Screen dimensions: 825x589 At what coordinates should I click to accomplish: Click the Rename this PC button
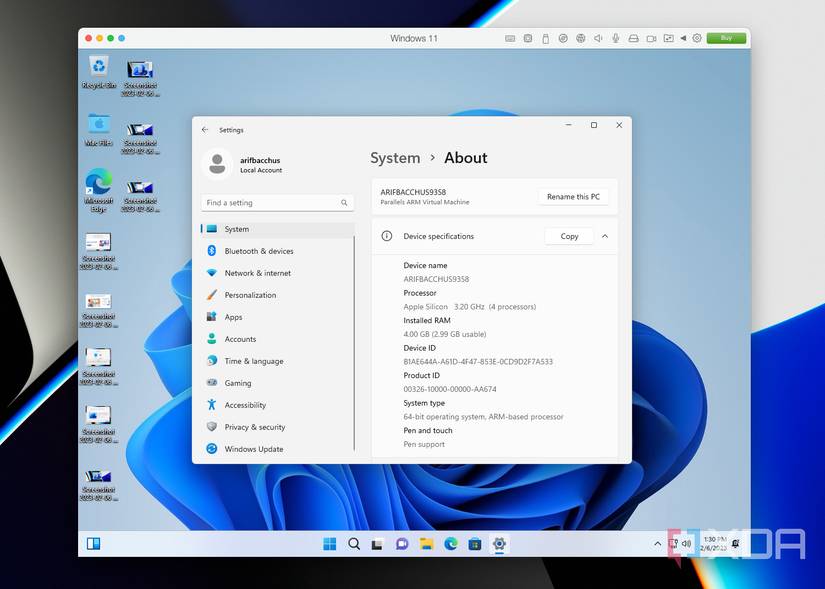click(x=573, y=196)
